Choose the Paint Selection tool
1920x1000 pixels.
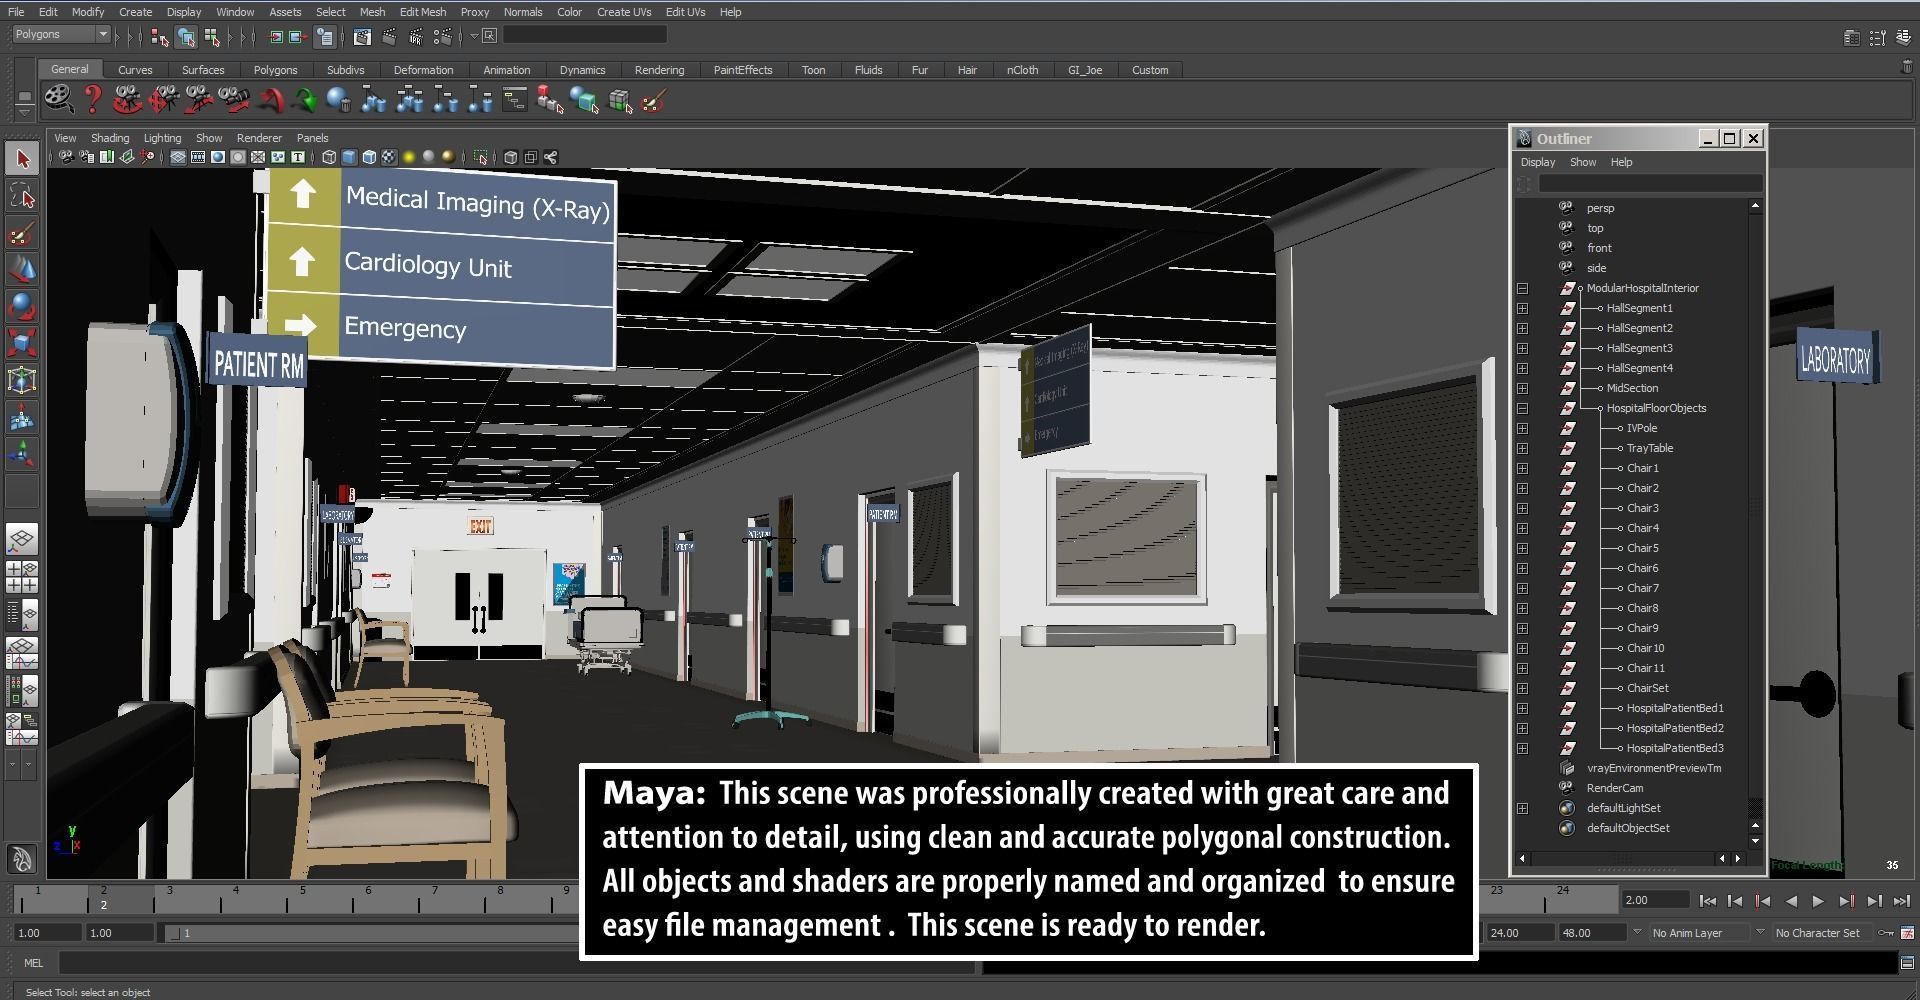pyautogui.click(x=22, y=233)
